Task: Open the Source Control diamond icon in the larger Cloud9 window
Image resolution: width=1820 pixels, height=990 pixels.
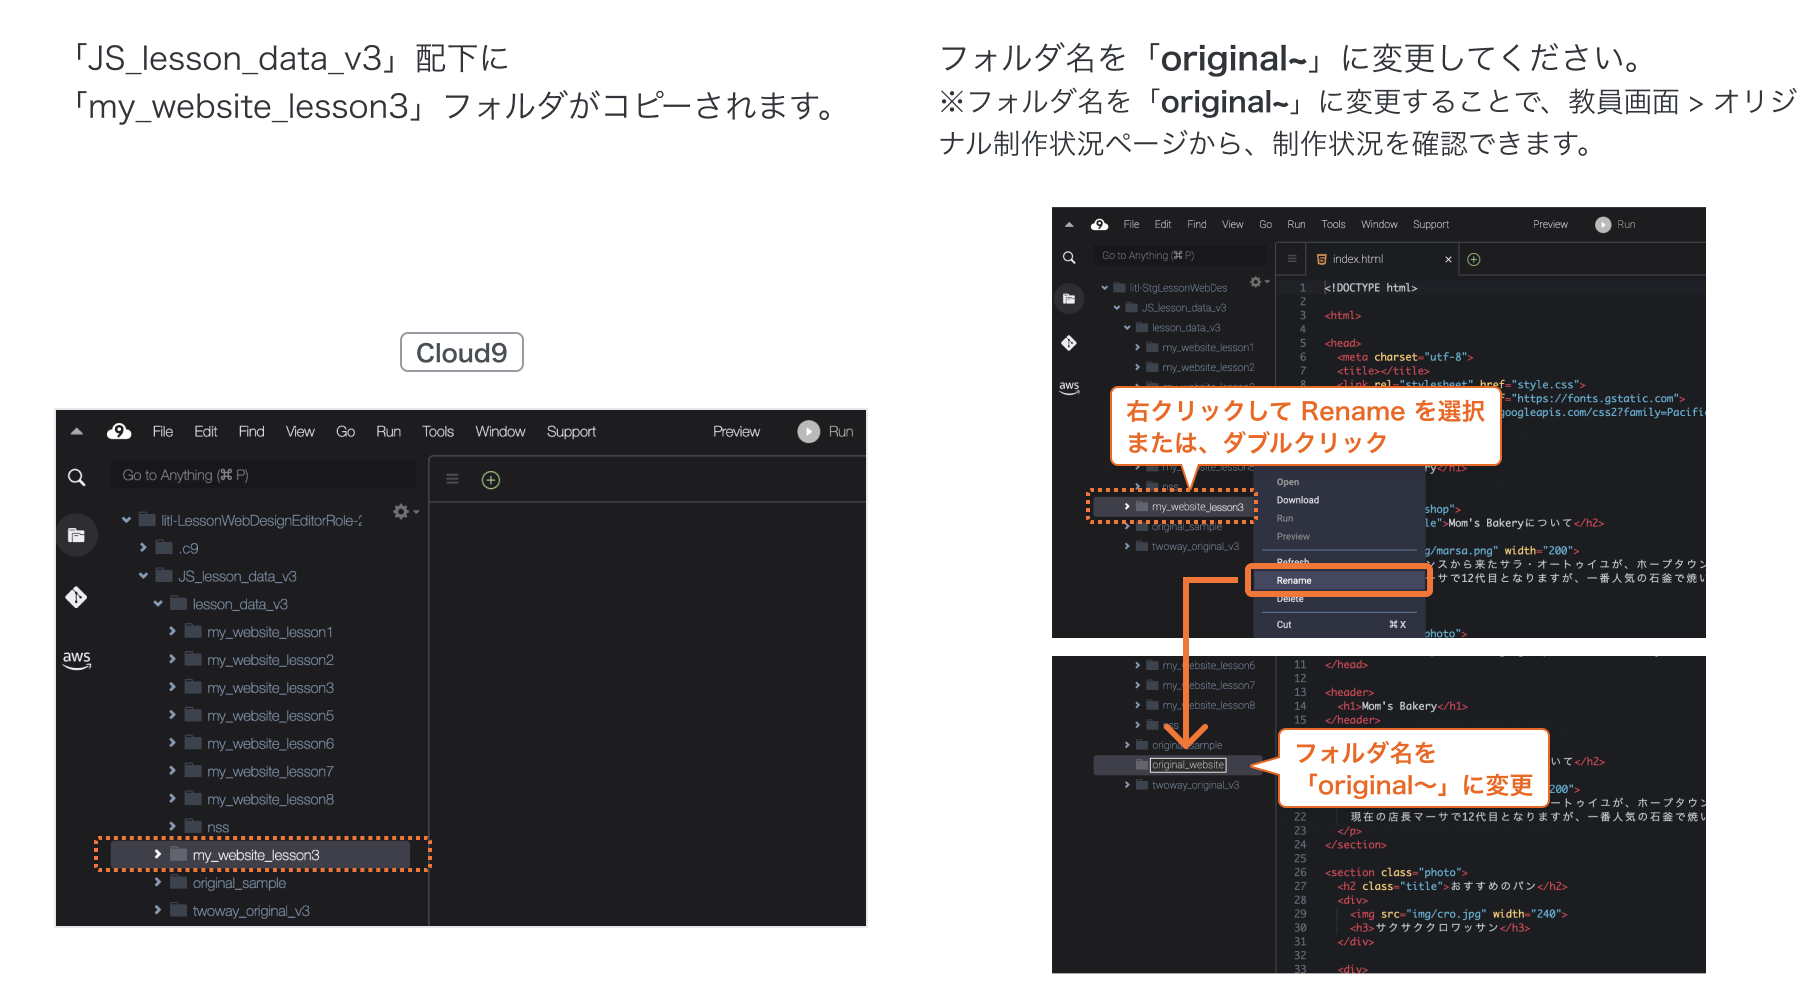Action: [76, 597]
